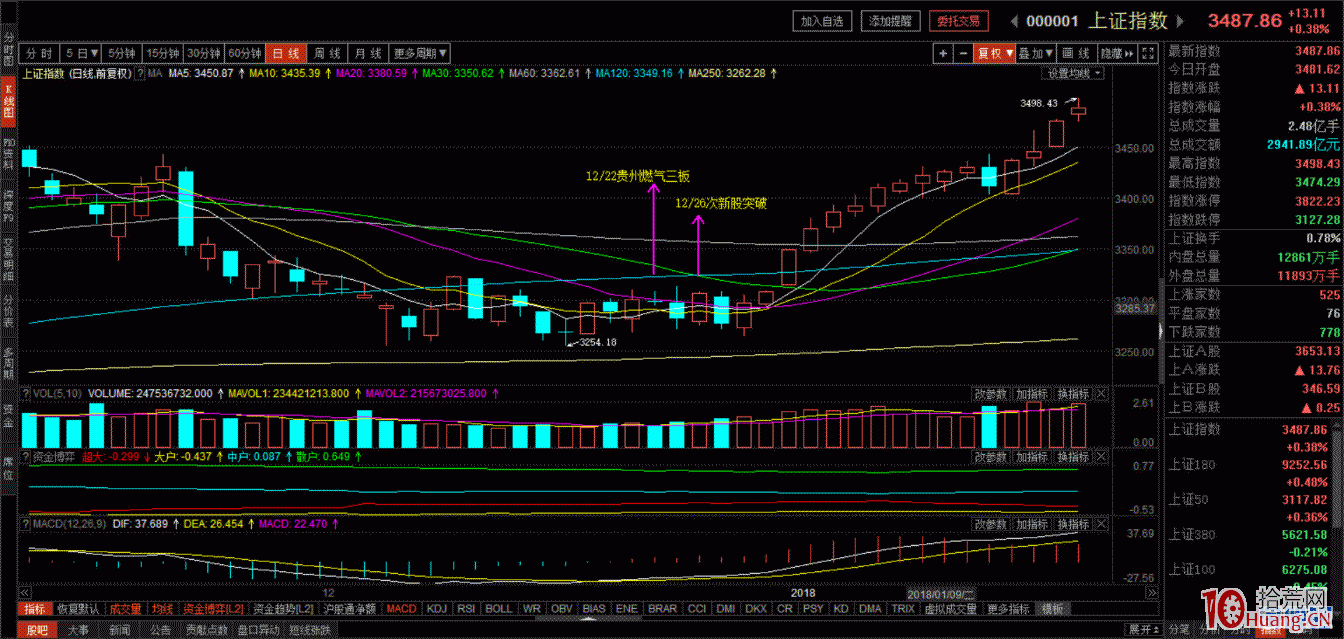Close the MACD indicator panel

(1101, 524)
